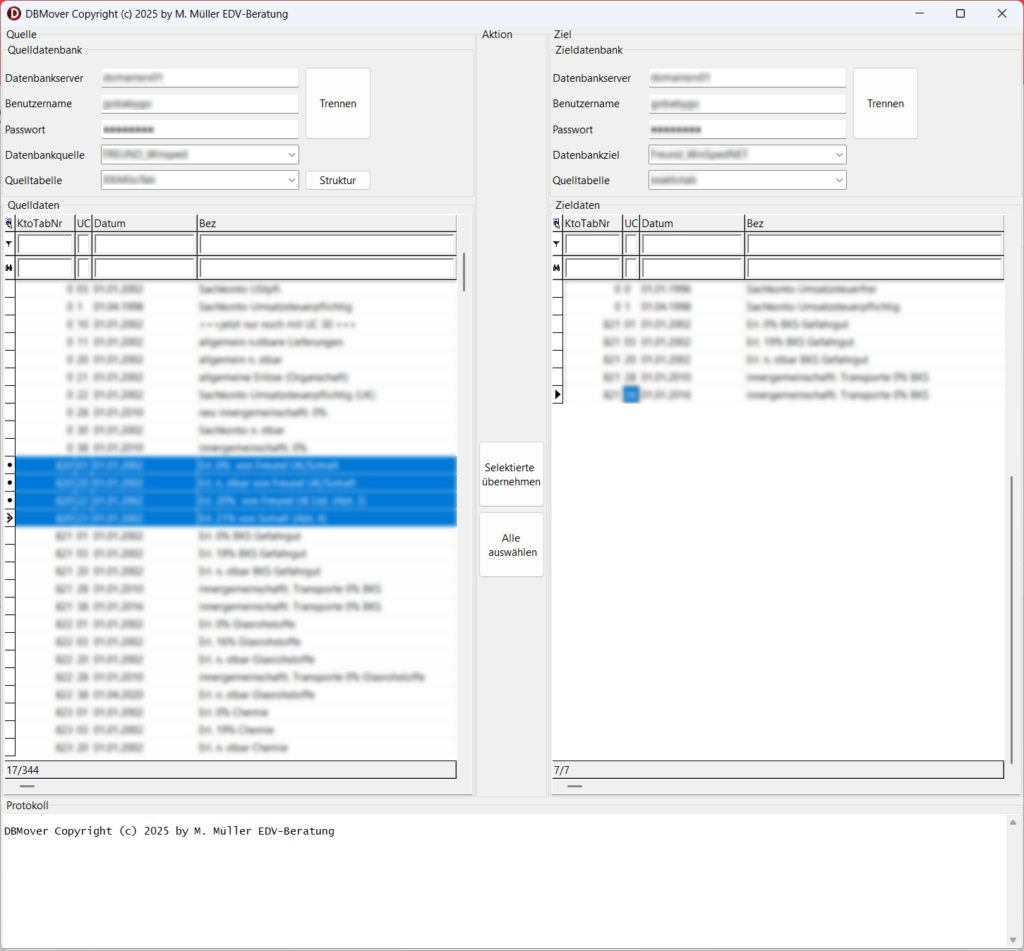Click the filter funnel icon in Quelldaten grid
The image size is (1024, 951).
coord(9,244)
